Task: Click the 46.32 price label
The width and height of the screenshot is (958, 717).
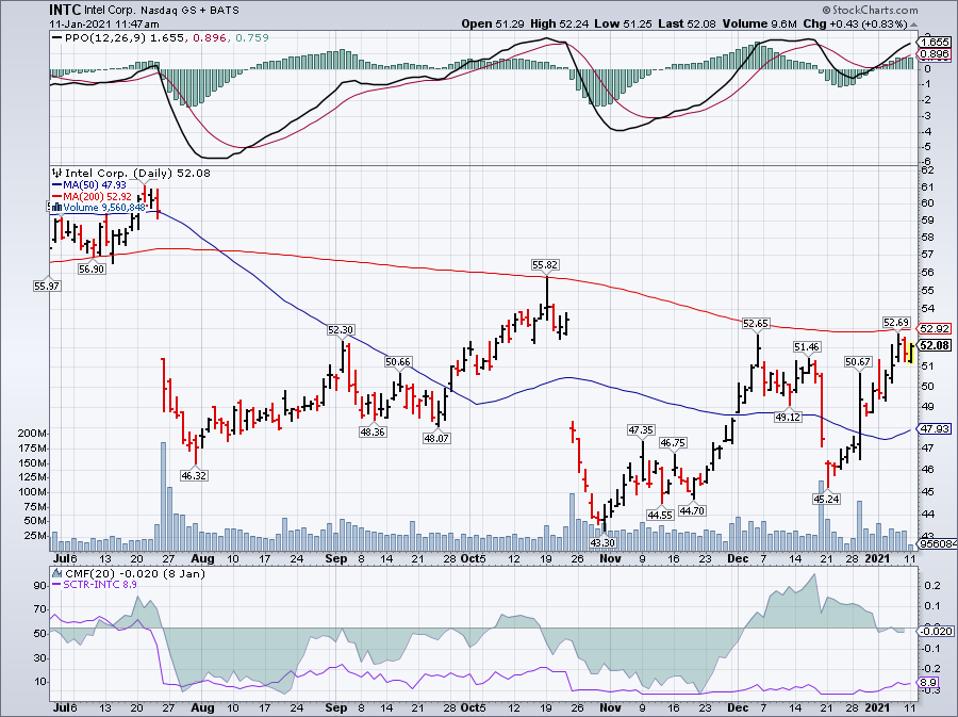Action: [194, 475]
